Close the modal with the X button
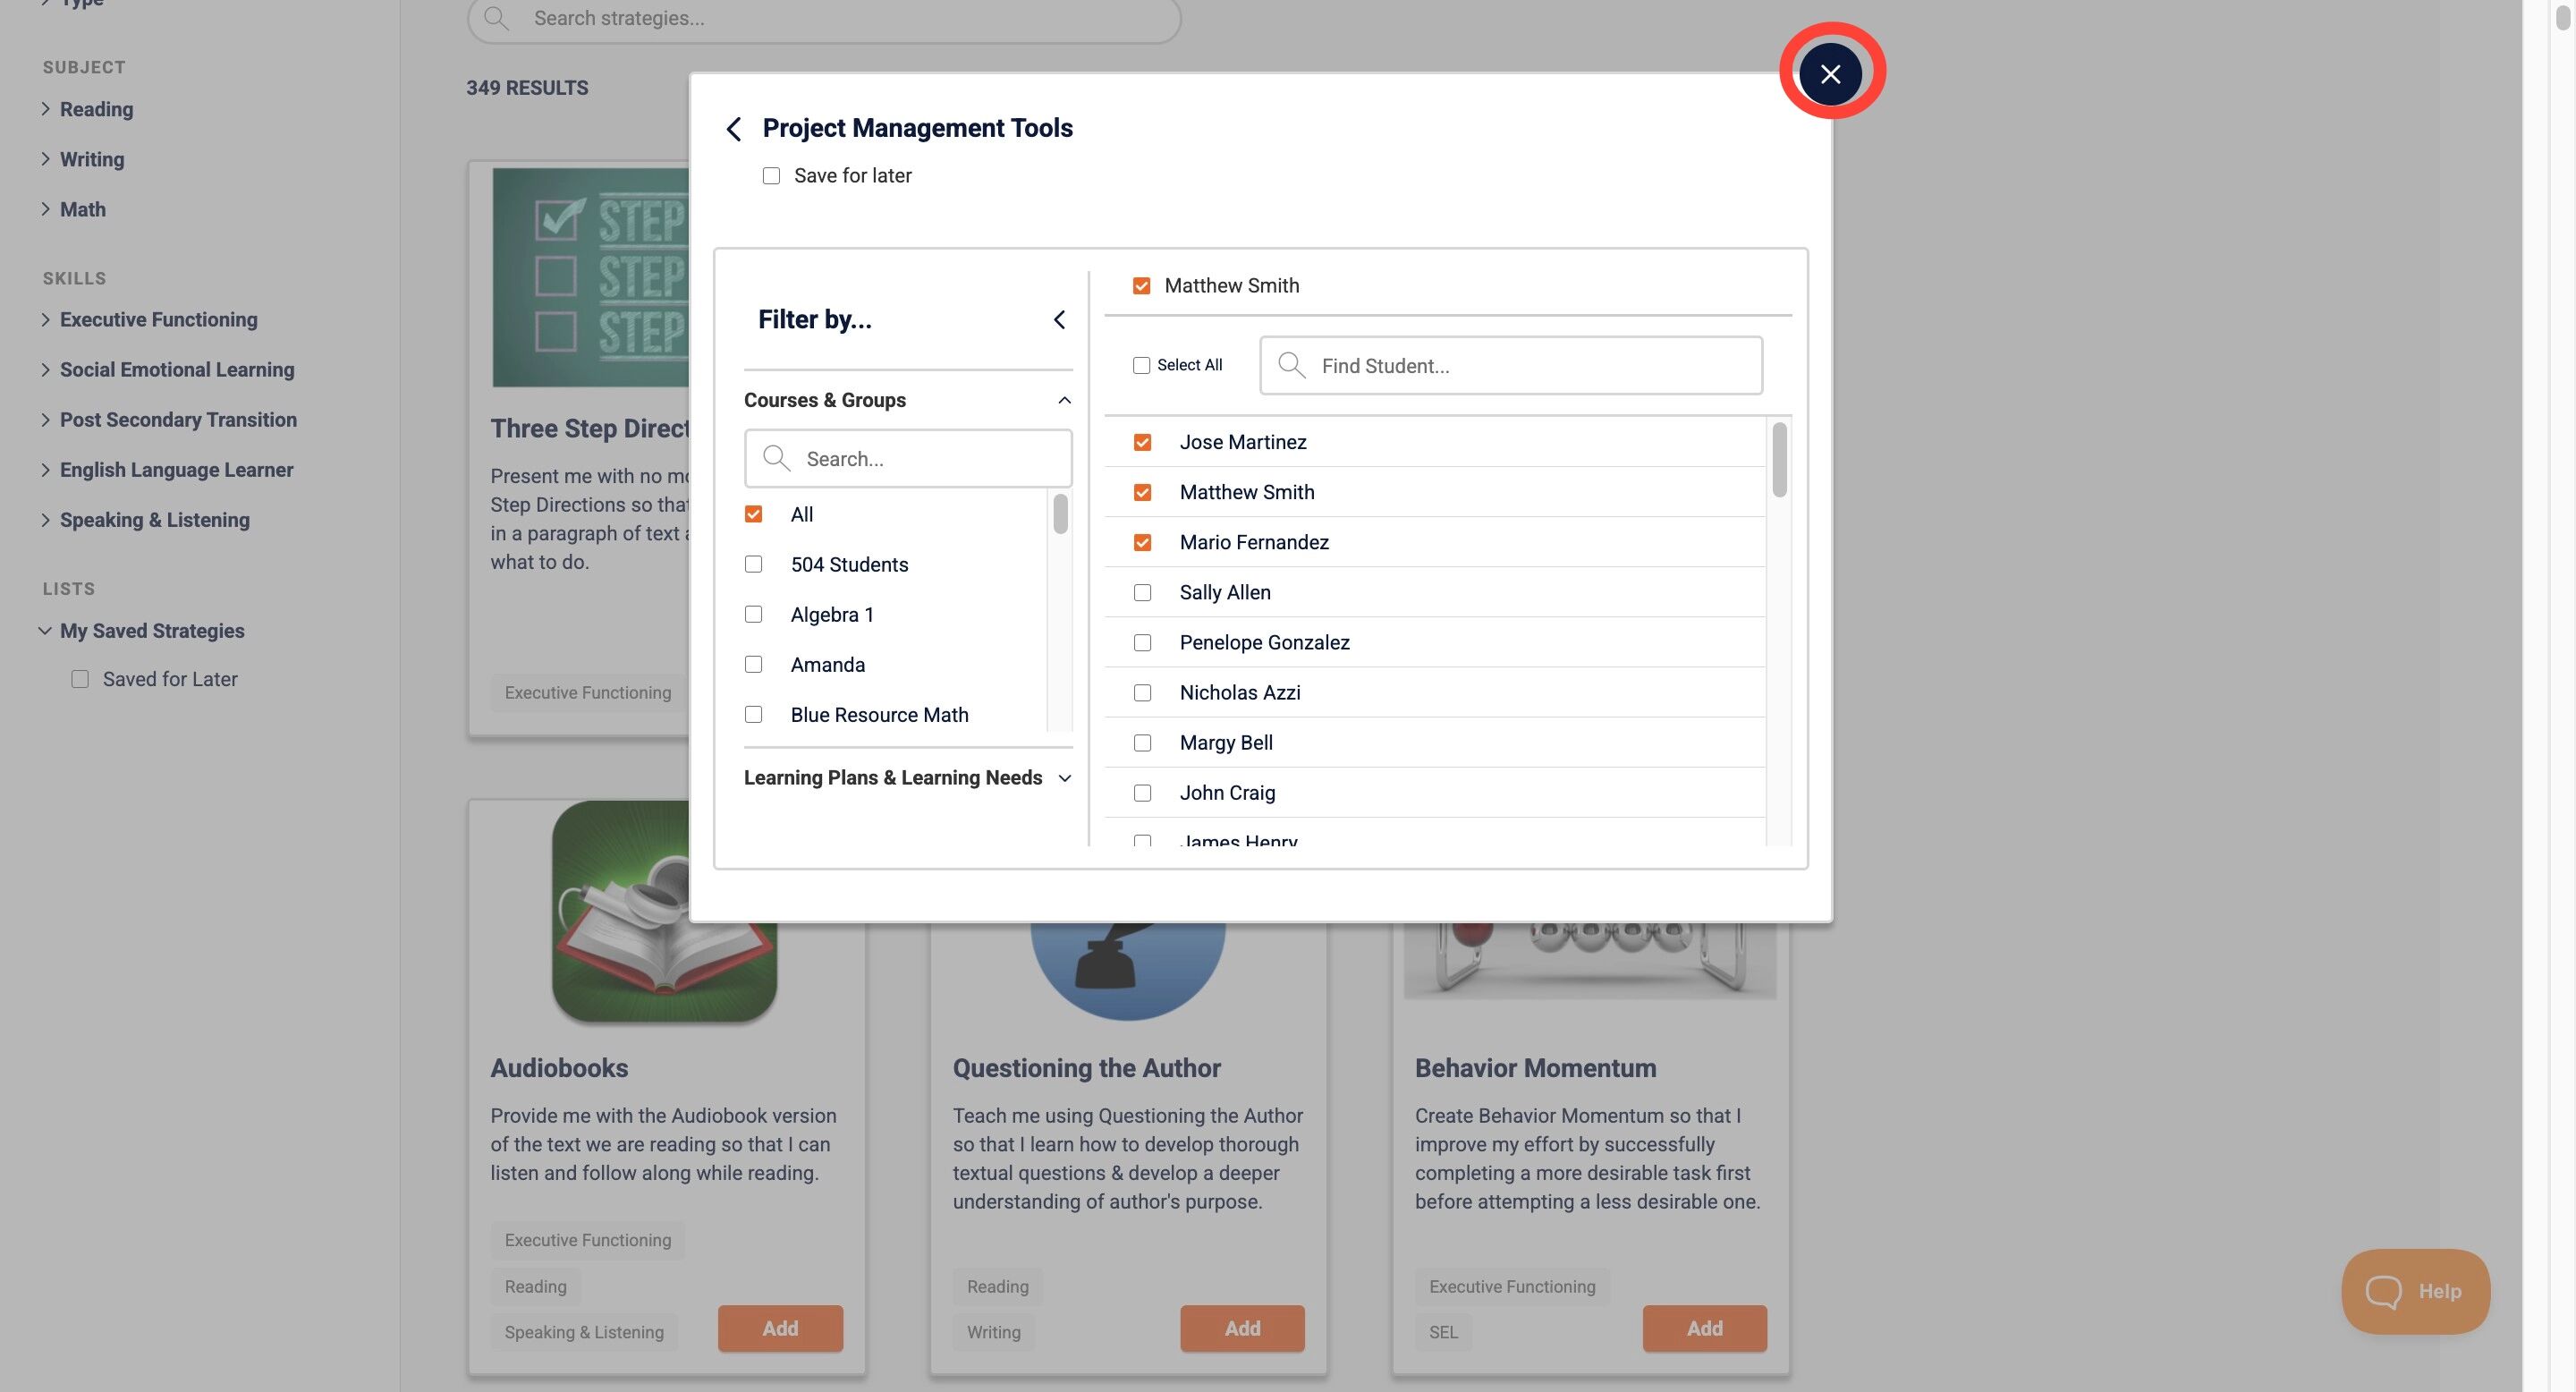 click(1830, 74)
